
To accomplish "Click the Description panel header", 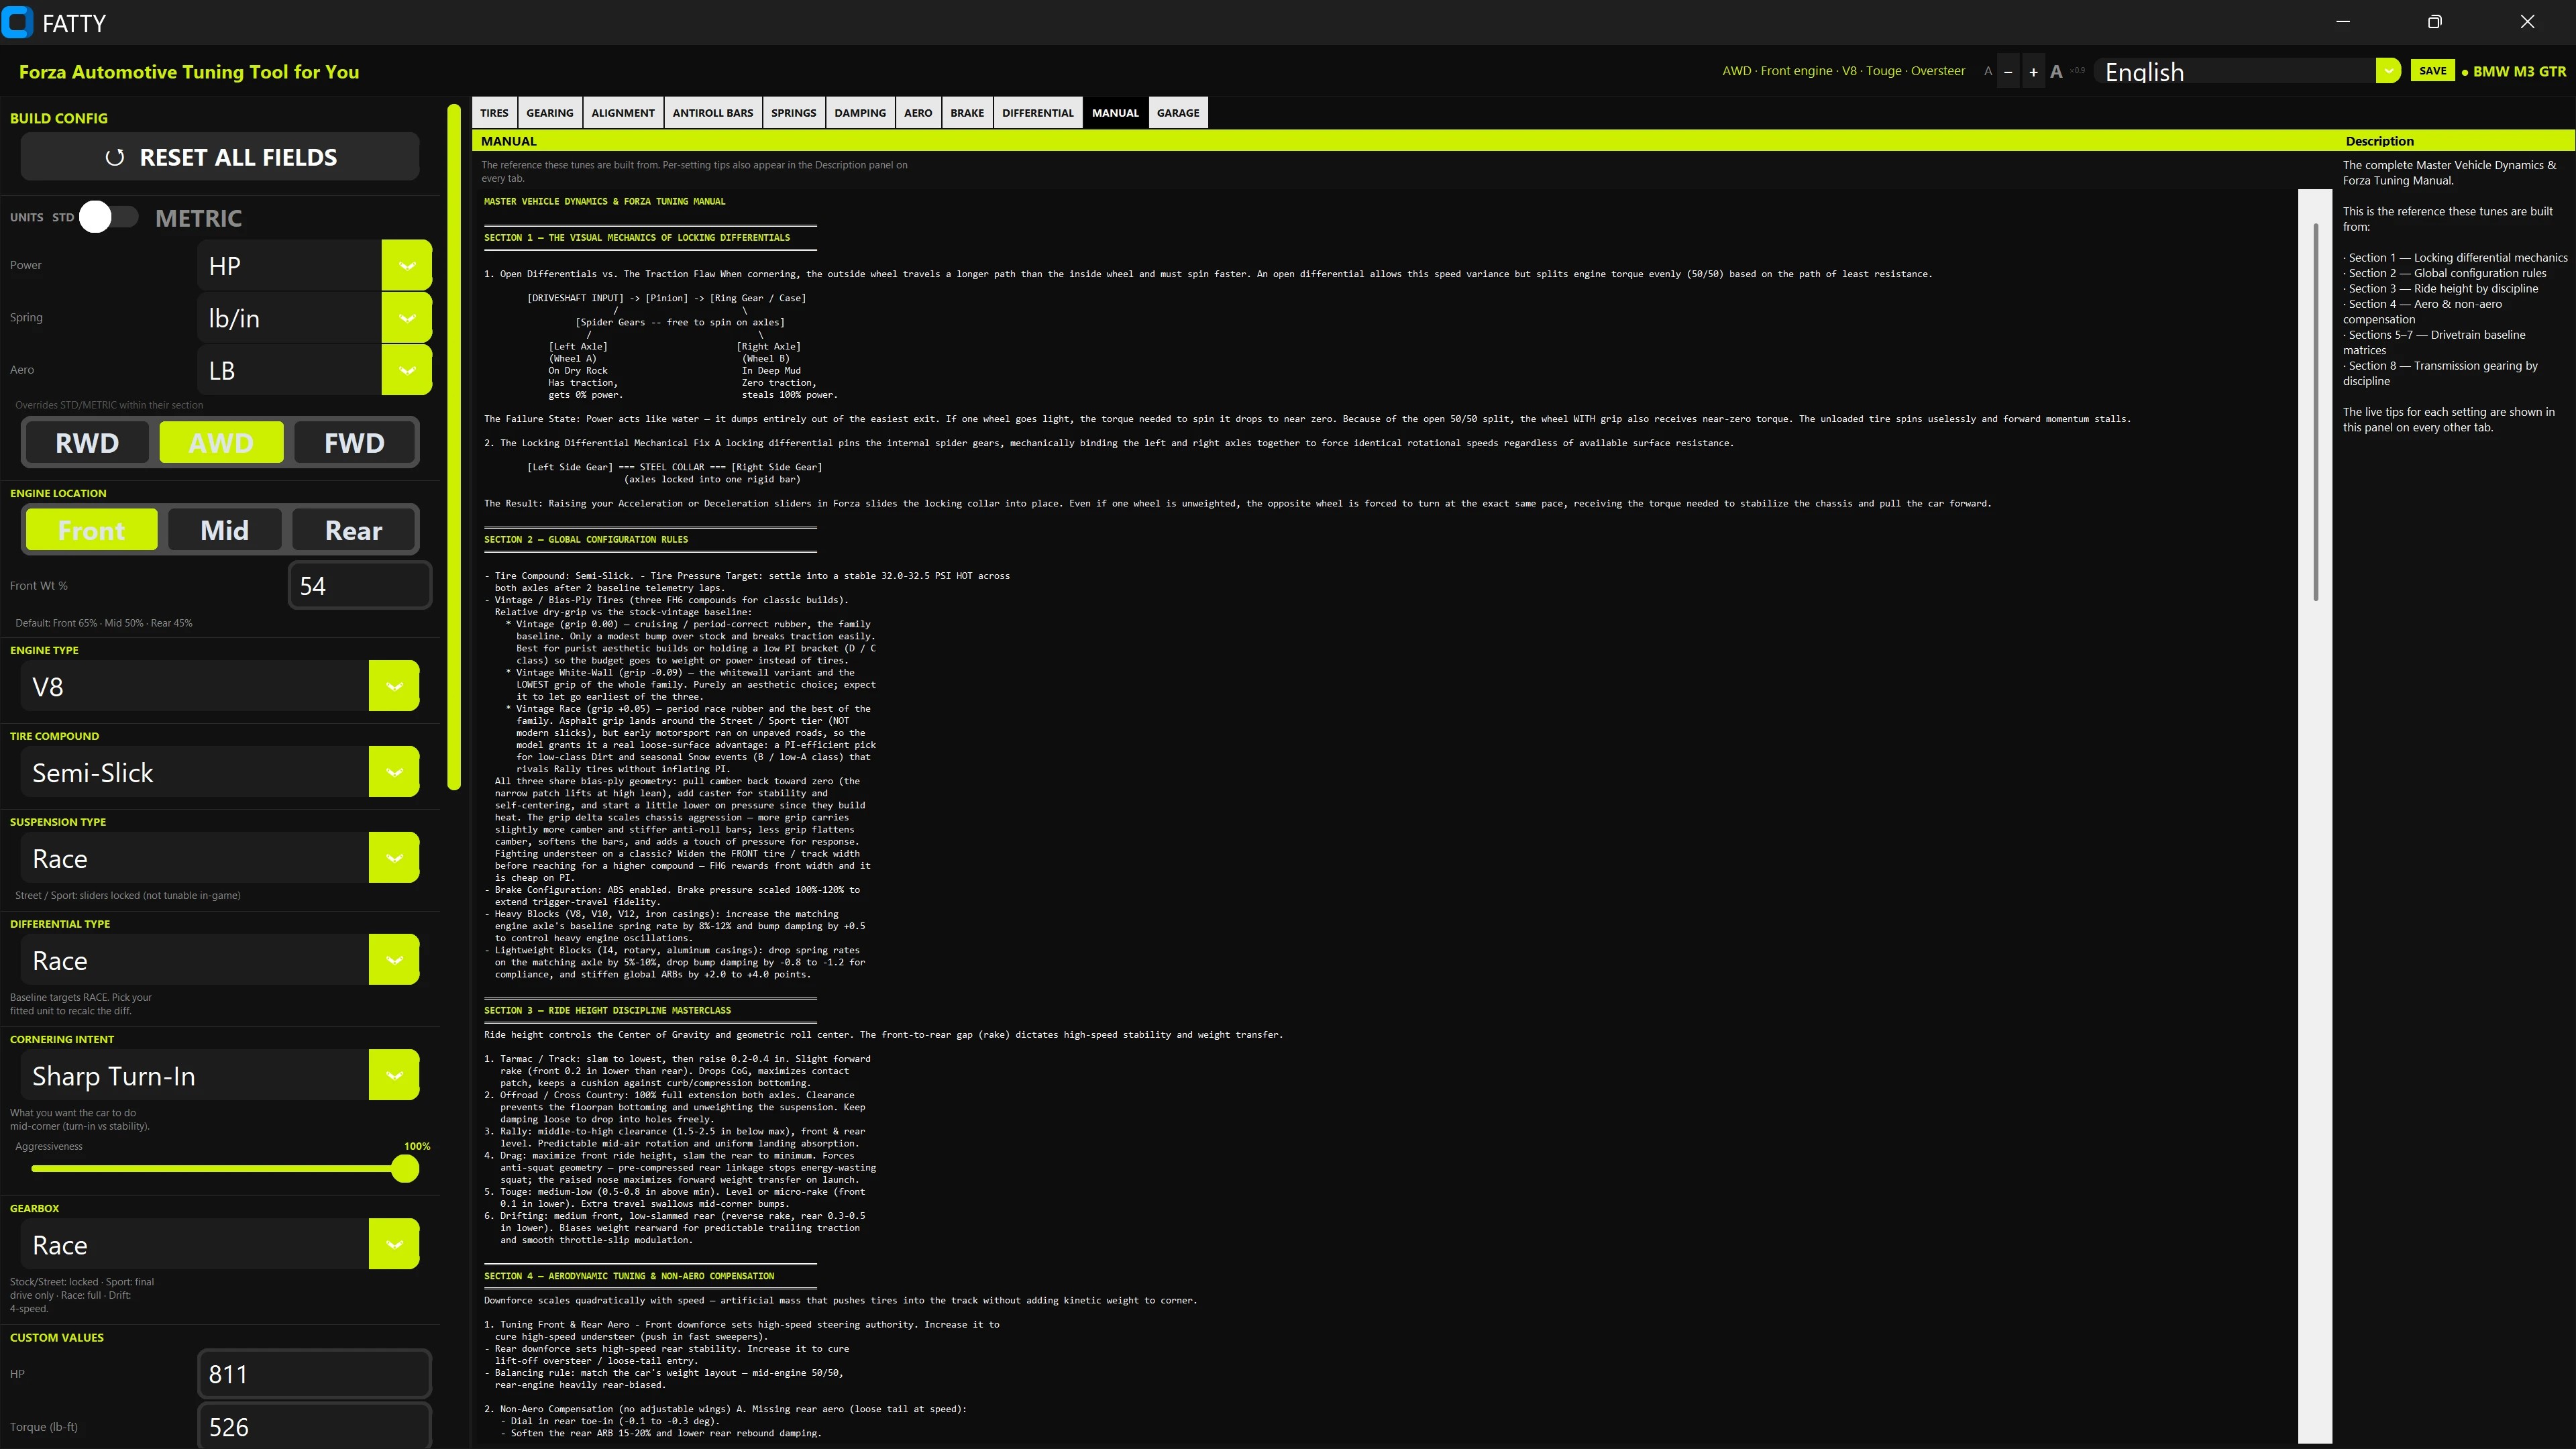I will [2380, 141].
